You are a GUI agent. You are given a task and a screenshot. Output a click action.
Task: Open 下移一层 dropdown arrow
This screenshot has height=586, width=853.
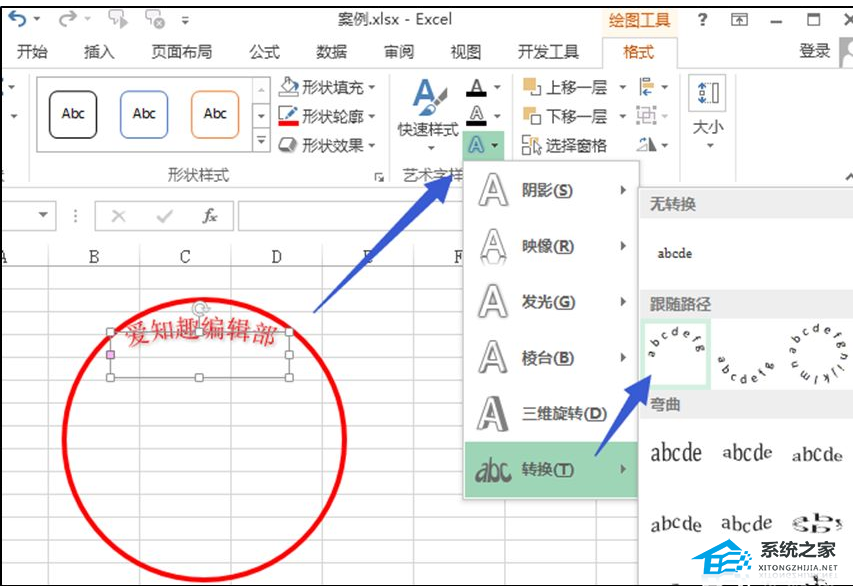click(x=623, y=116)
